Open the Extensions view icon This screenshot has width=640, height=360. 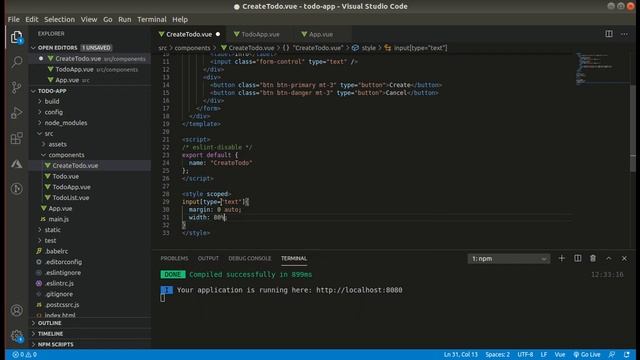point(16,138)
